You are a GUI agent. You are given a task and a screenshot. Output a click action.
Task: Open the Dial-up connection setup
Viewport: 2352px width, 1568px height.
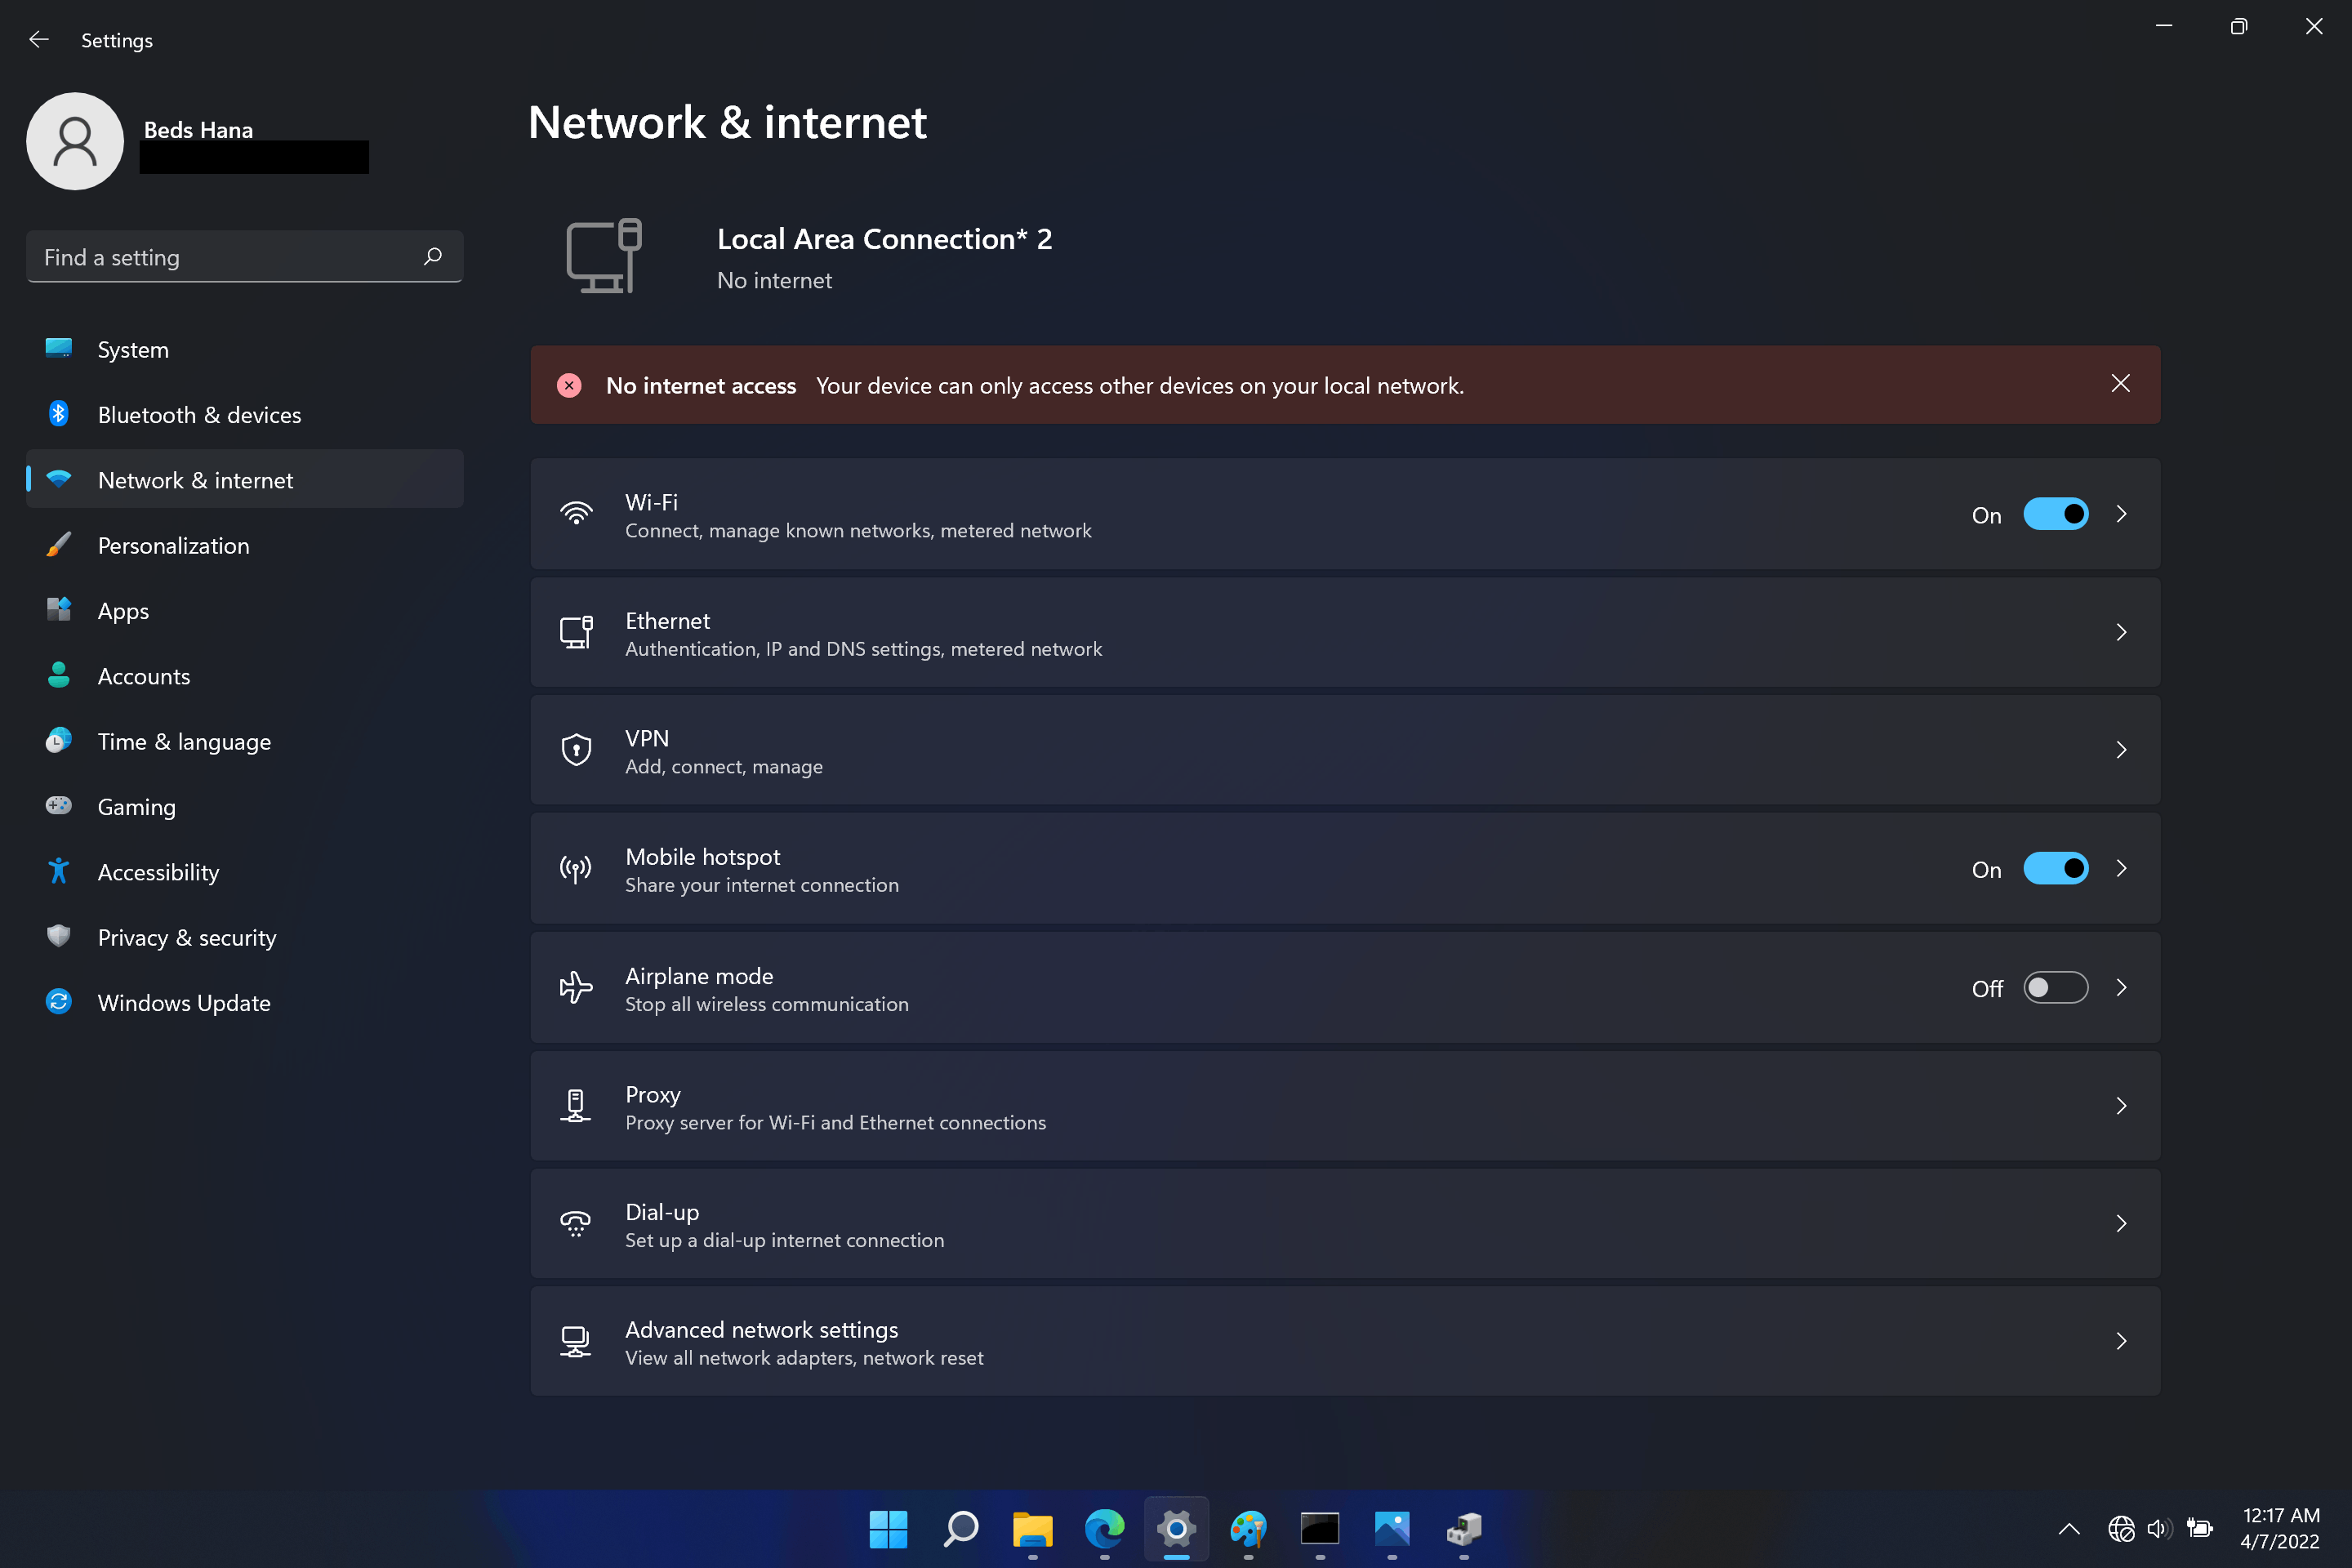(x=1344, y=1224)
